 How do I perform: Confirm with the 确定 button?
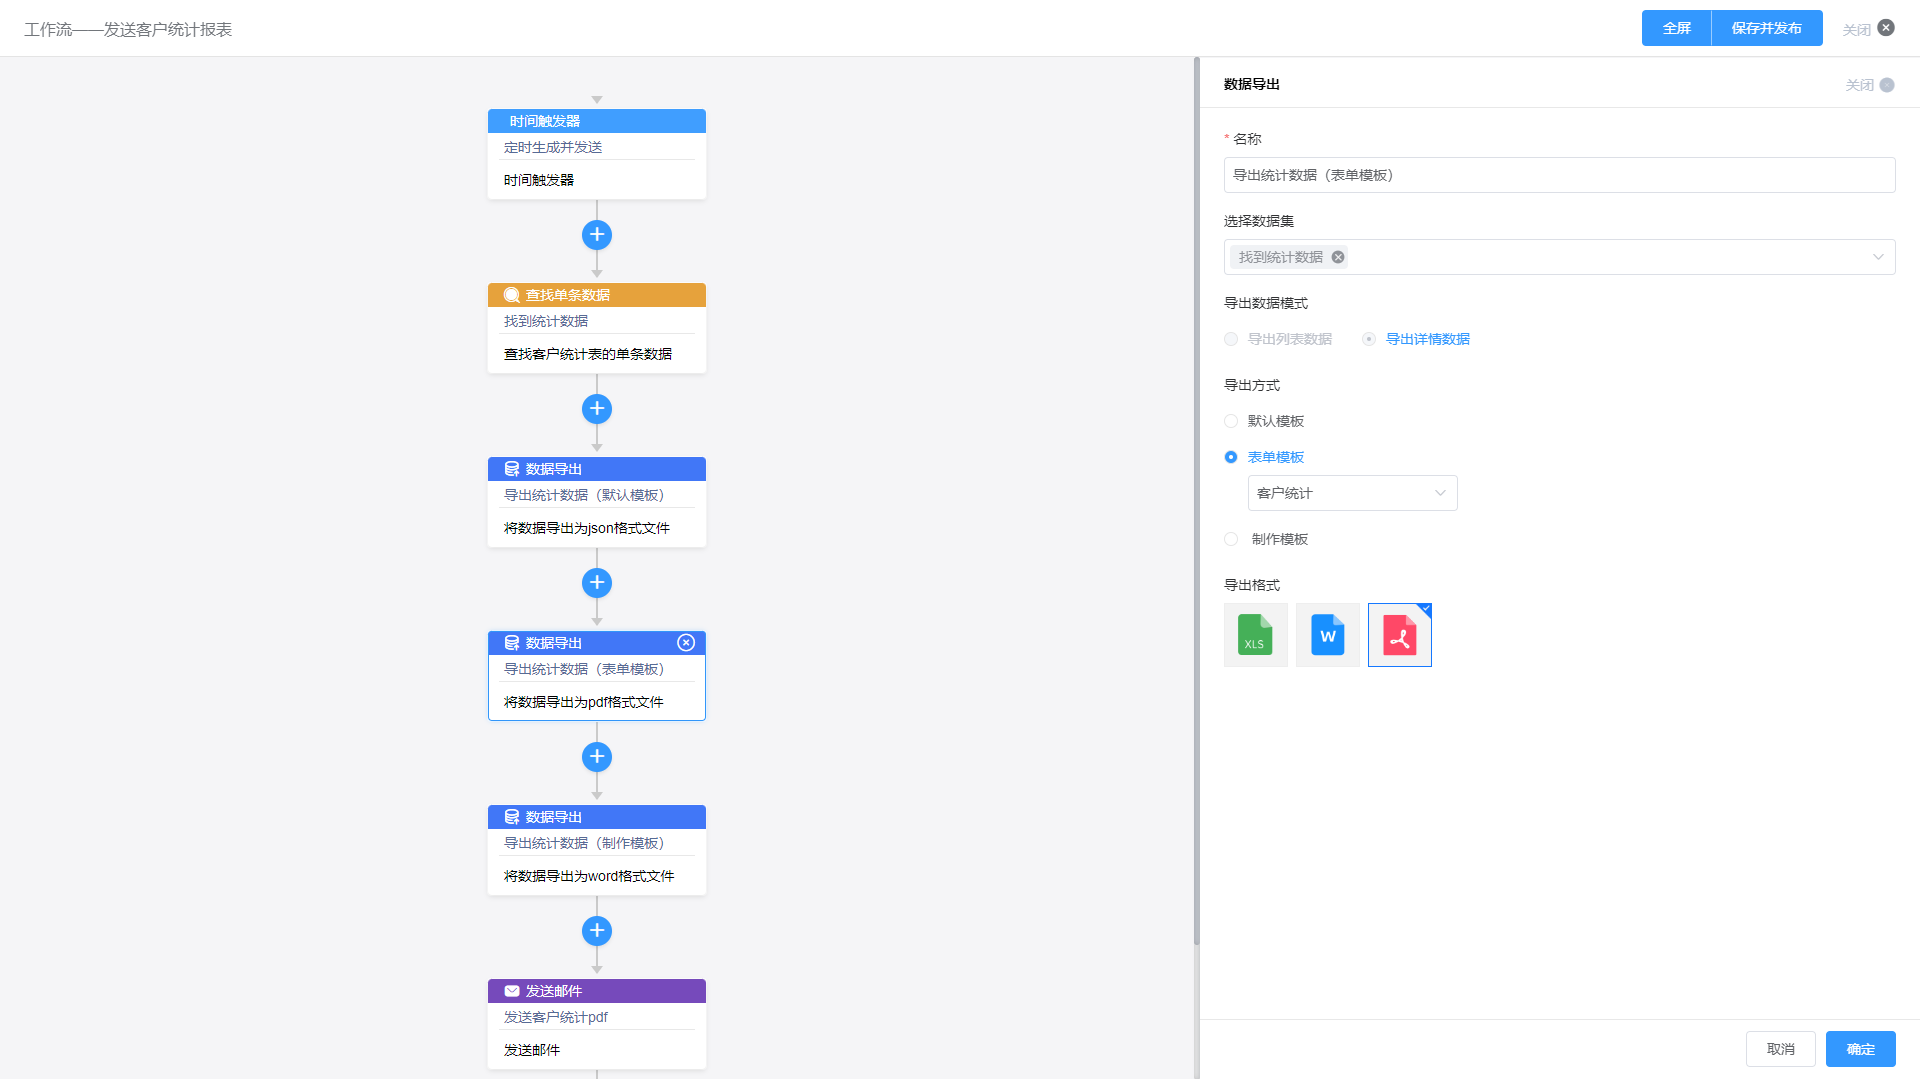click(x=1861, y=1049)
